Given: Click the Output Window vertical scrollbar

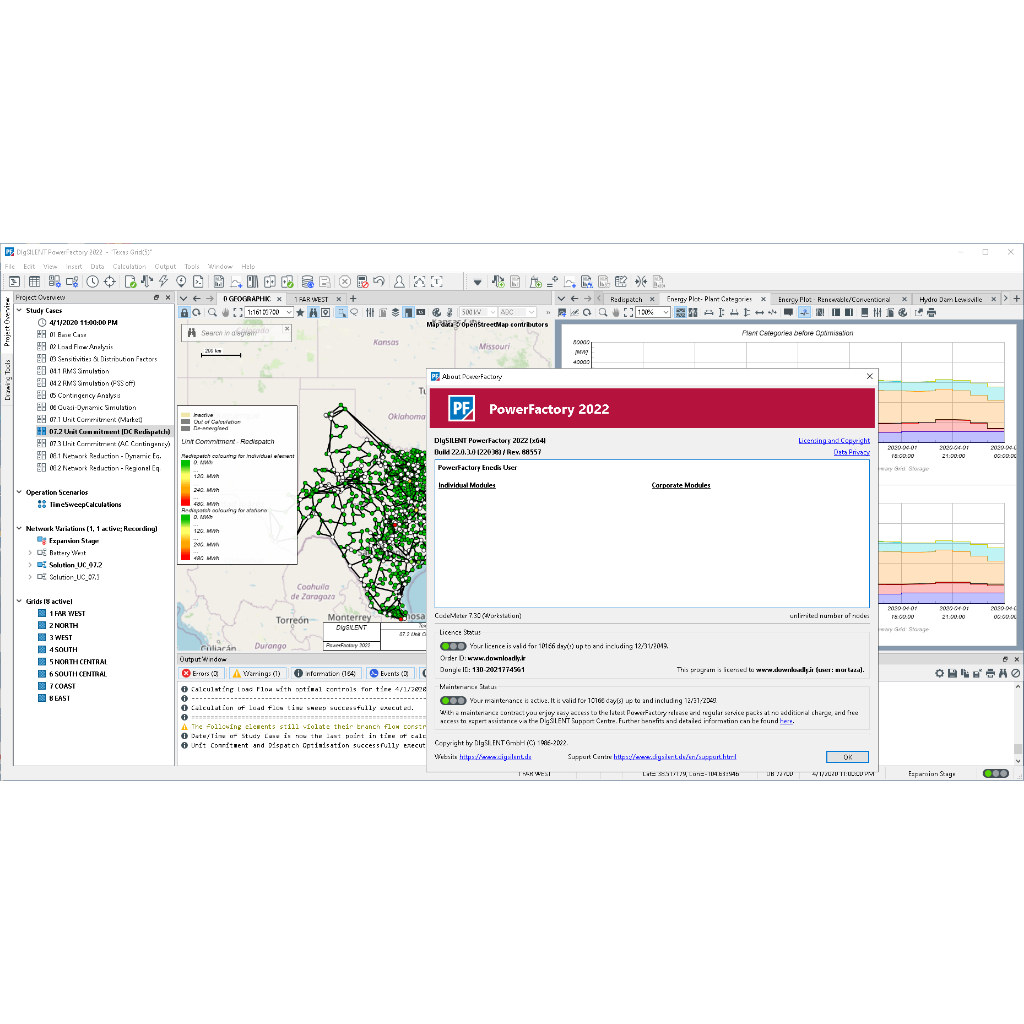Looking at the screenshot, I should (x=1018, y=720).
